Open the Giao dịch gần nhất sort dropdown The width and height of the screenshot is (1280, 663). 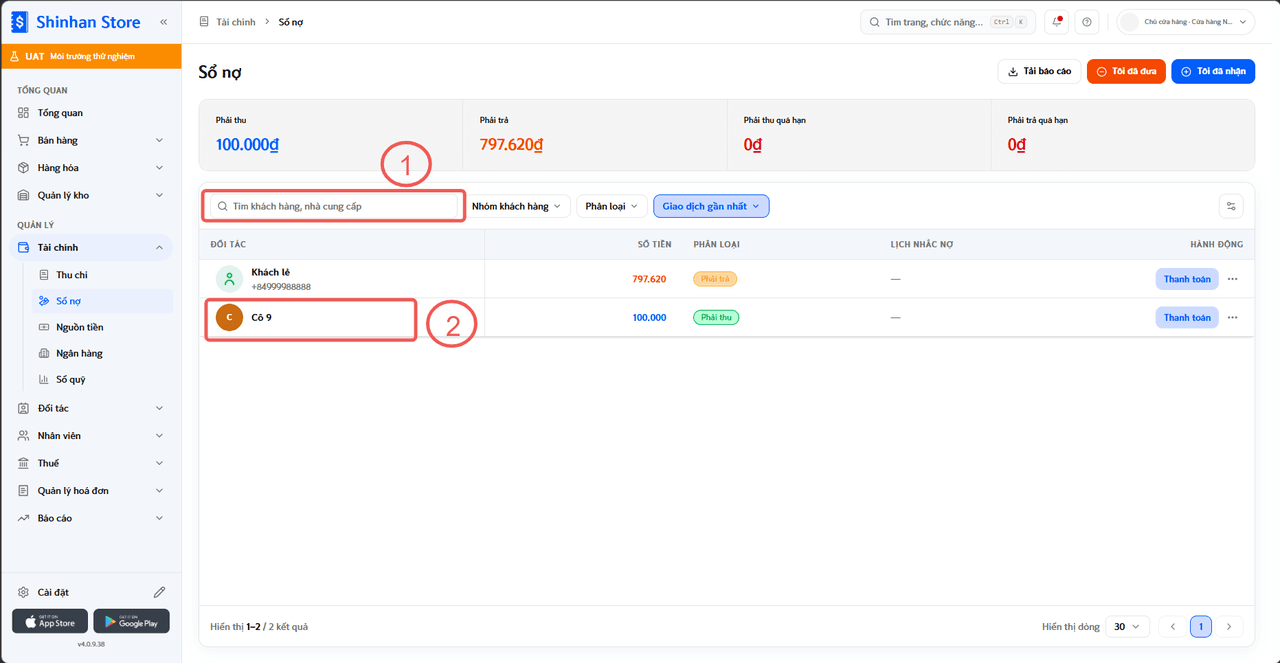click(x=711, y=206)
